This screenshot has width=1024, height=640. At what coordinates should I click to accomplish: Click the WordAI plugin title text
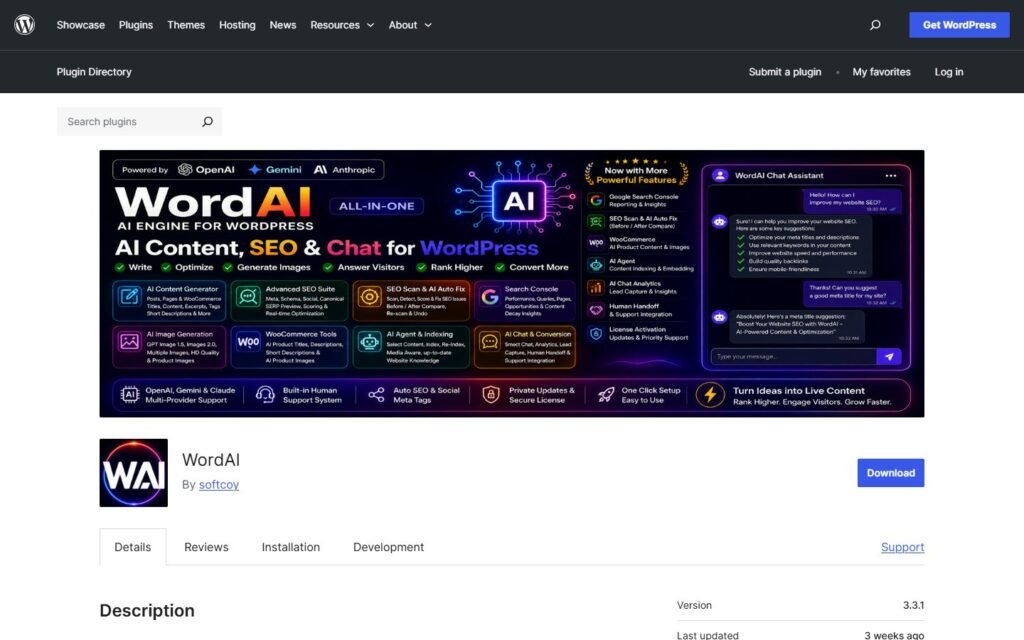pos(211,460)
